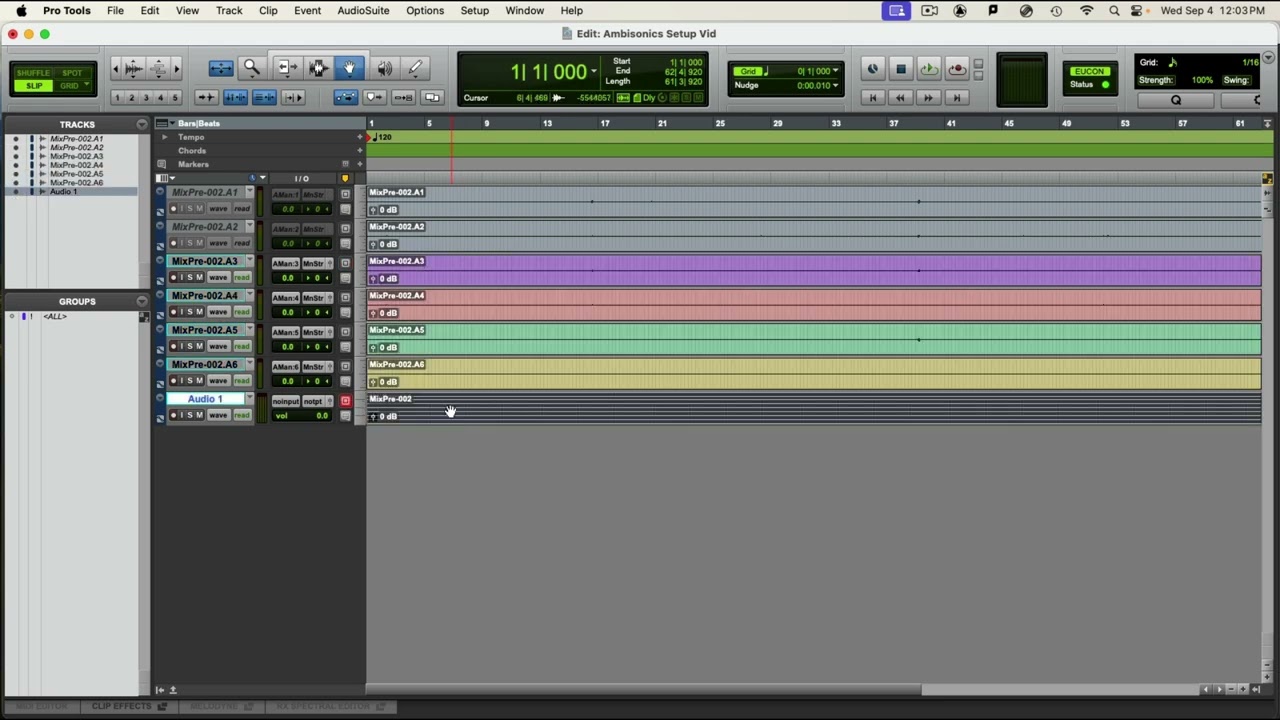Image resolution: width=1280 pixels, height=720 pixels.
Task: Open the Event menu
Action: [x=307, y=10]
